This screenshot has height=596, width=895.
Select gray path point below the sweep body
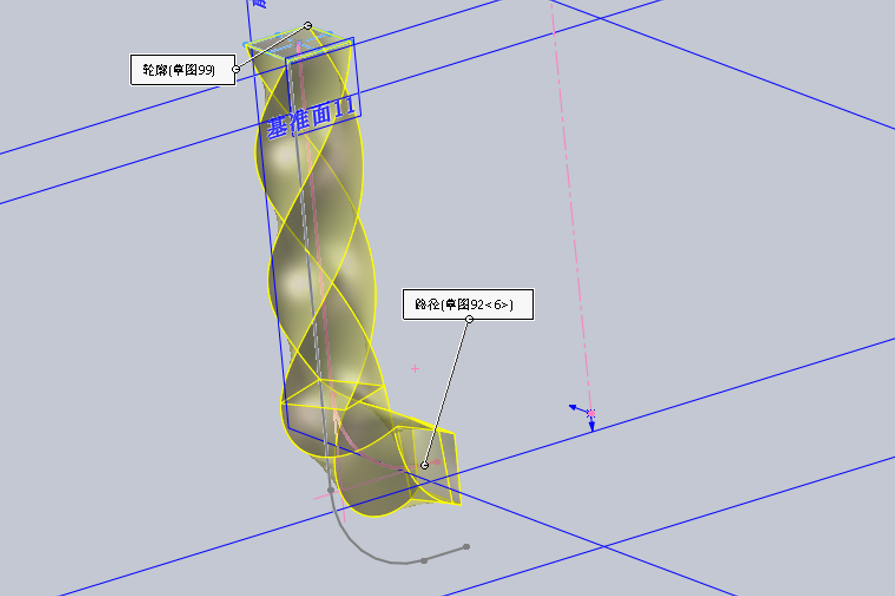330,490
